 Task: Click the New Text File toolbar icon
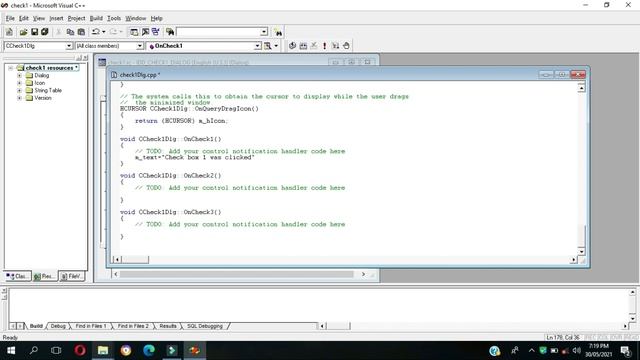coord(9,32)
